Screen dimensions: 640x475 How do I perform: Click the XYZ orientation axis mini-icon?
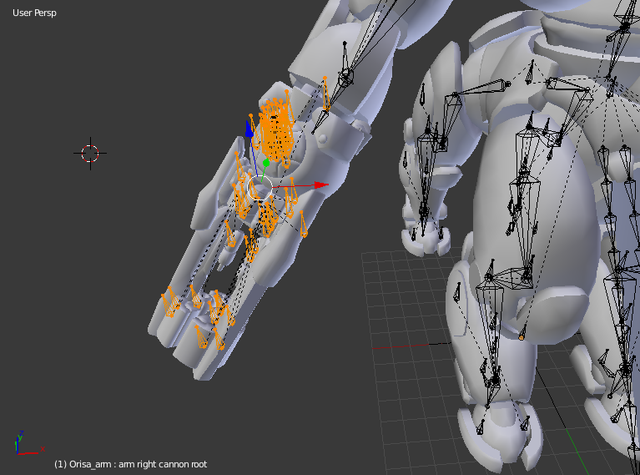[x=28, y=443]
